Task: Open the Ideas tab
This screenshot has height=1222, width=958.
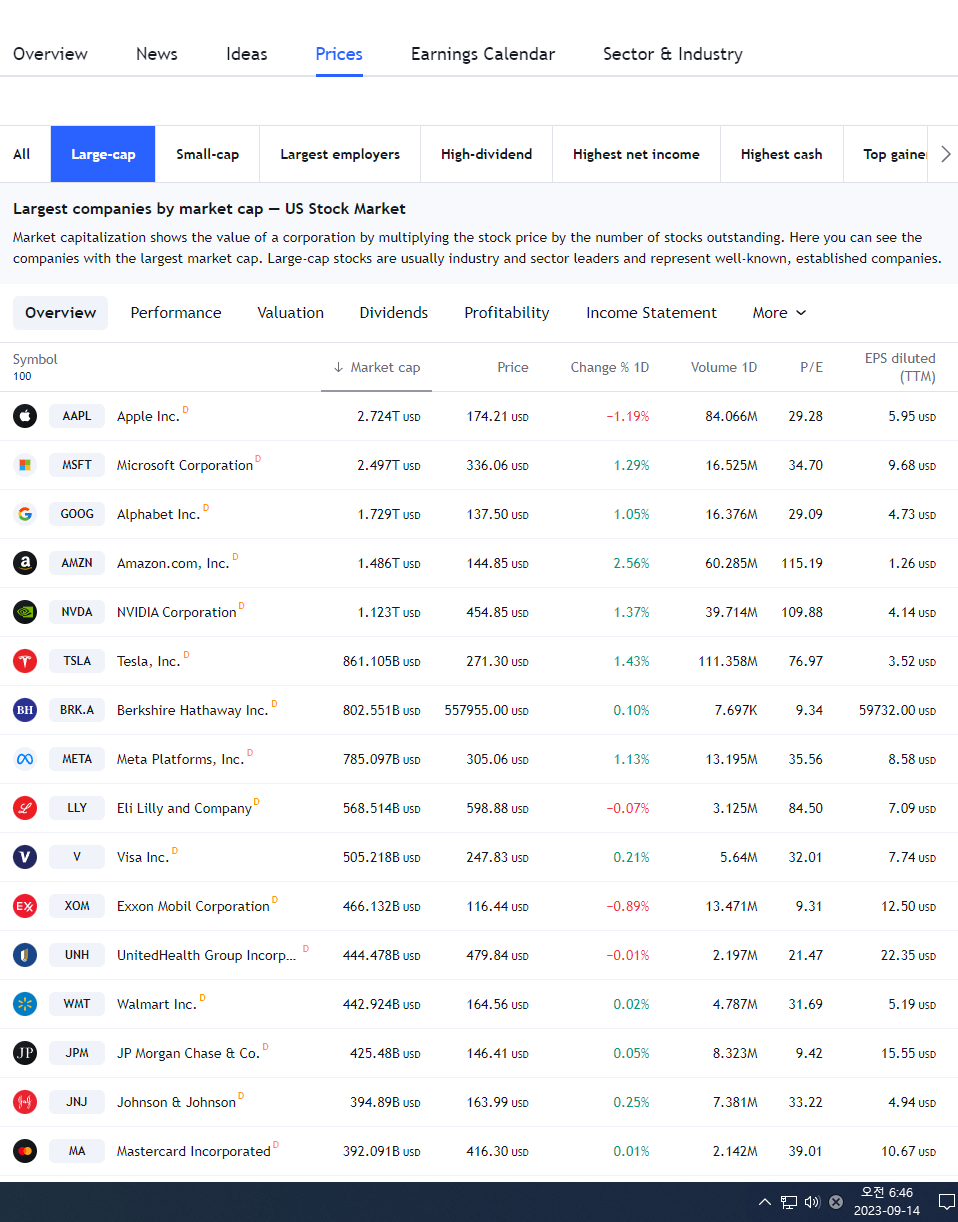Action: click(247, 54)
